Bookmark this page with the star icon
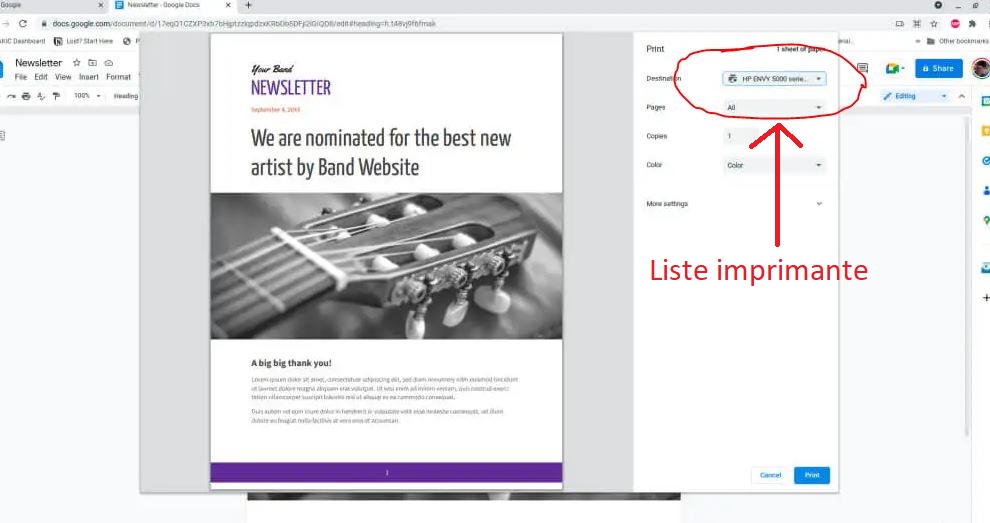This screenshot has height=523, width=990. pyautogui.click(x=934, y=23)
